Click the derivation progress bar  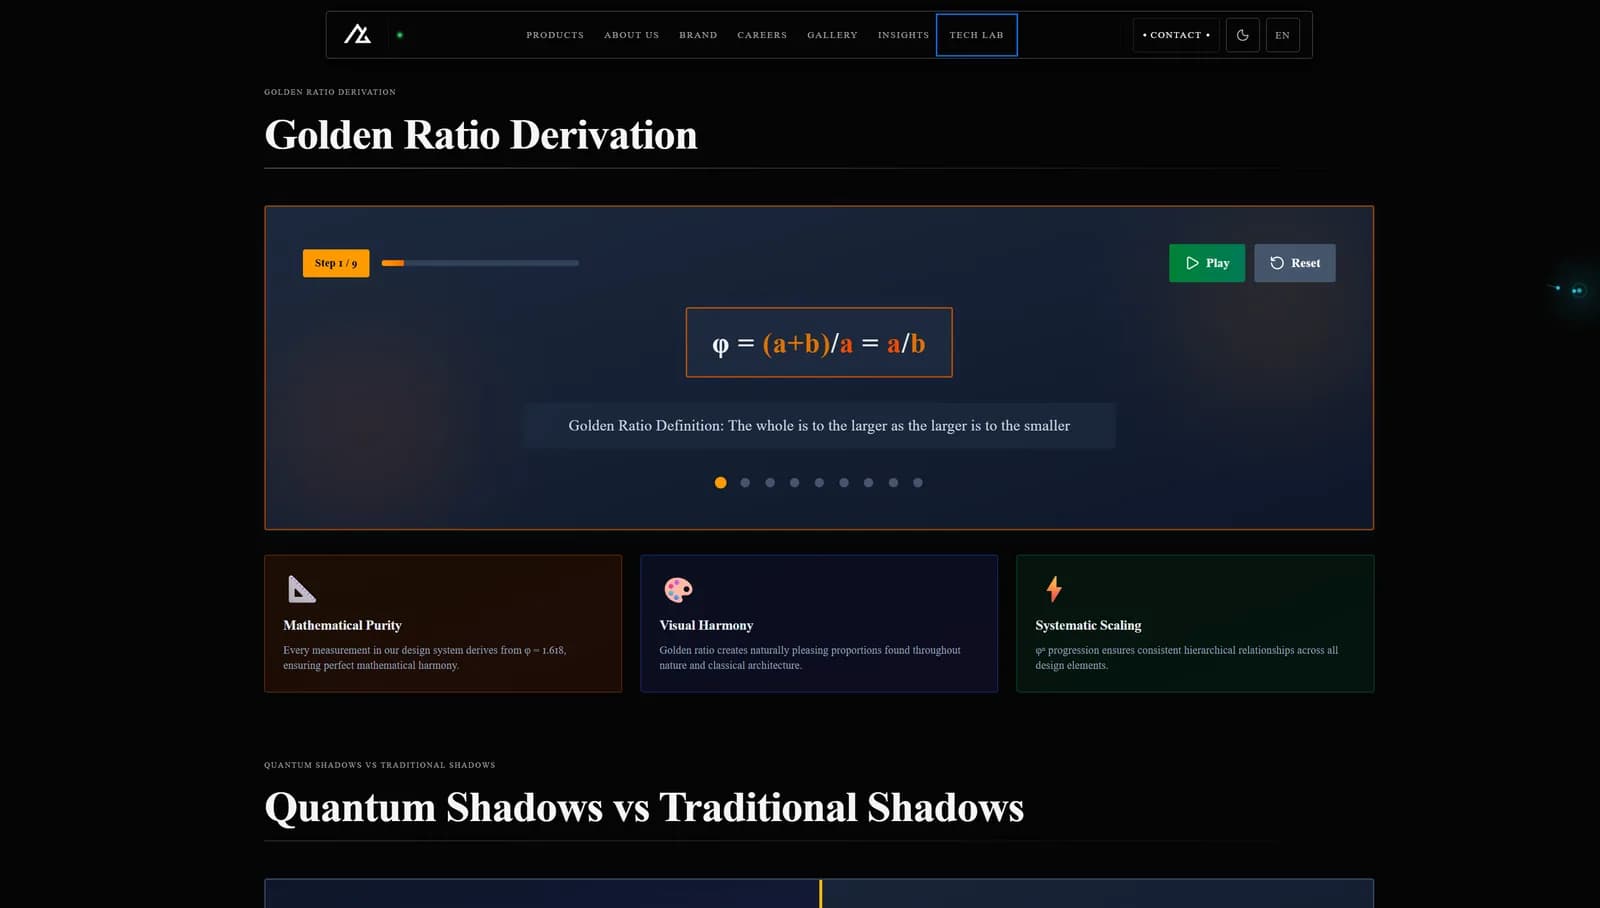(x=480, y=263)
